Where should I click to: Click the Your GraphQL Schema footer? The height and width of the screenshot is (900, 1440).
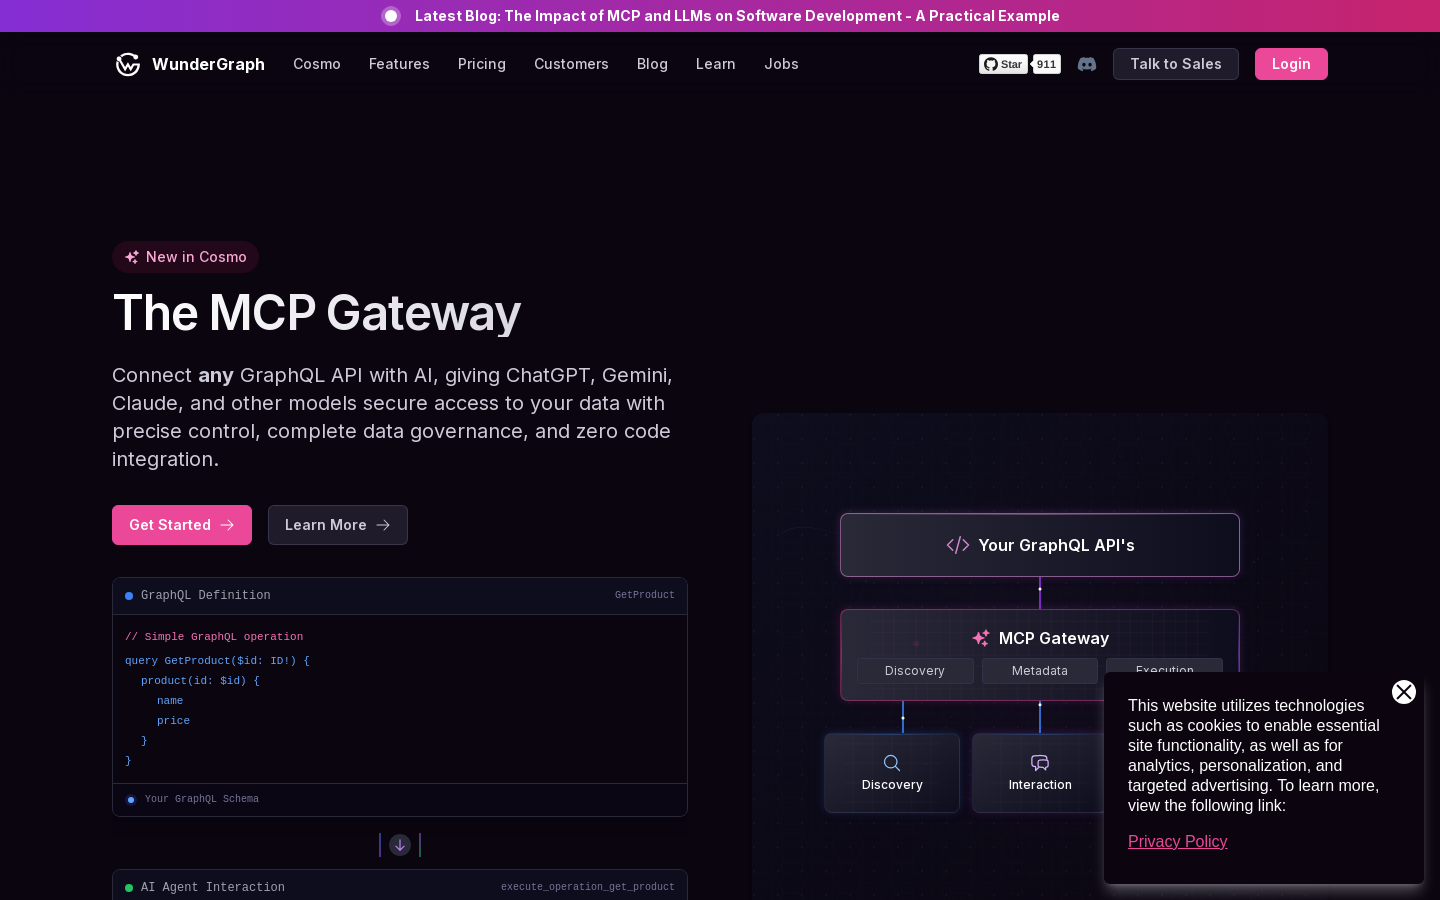coord(400,799)
